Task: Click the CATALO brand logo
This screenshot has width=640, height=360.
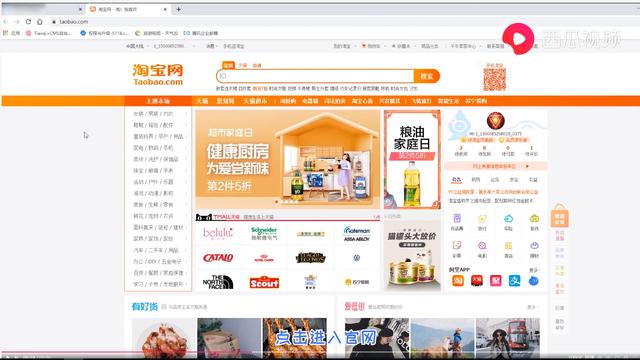Action: click(218, 258)
